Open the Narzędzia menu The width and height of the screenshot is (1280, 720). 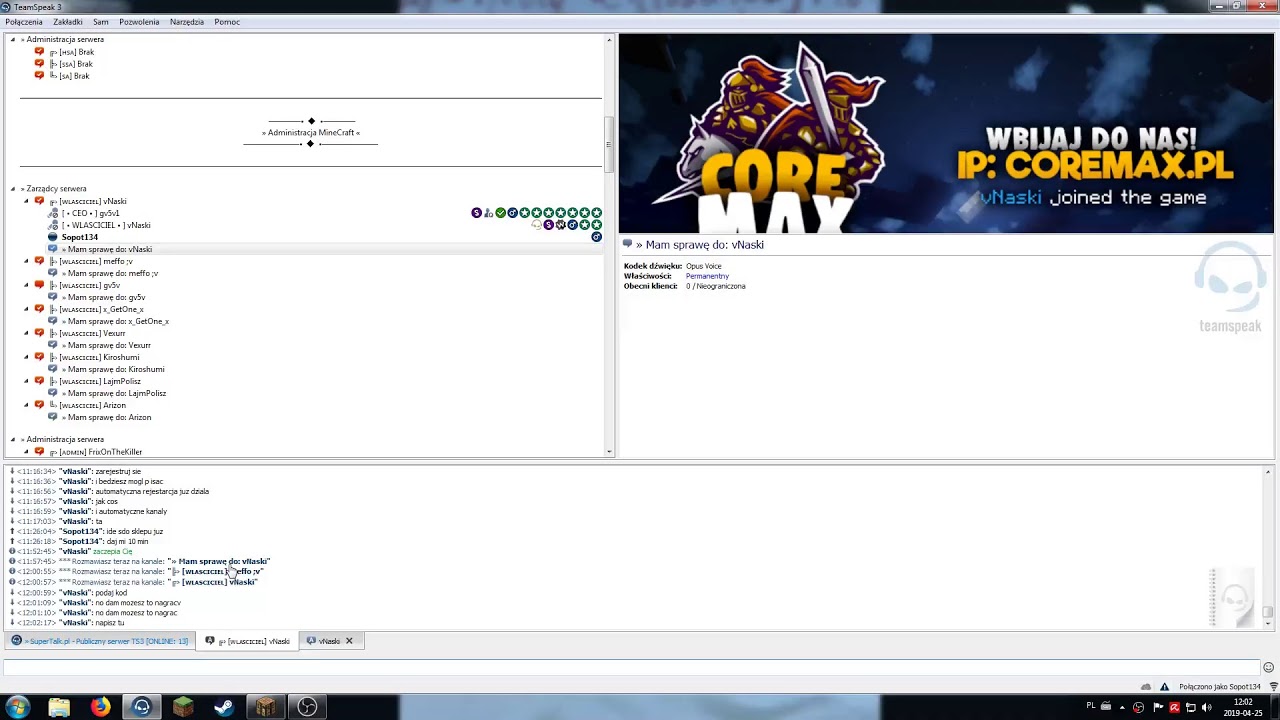click(187, 22)
